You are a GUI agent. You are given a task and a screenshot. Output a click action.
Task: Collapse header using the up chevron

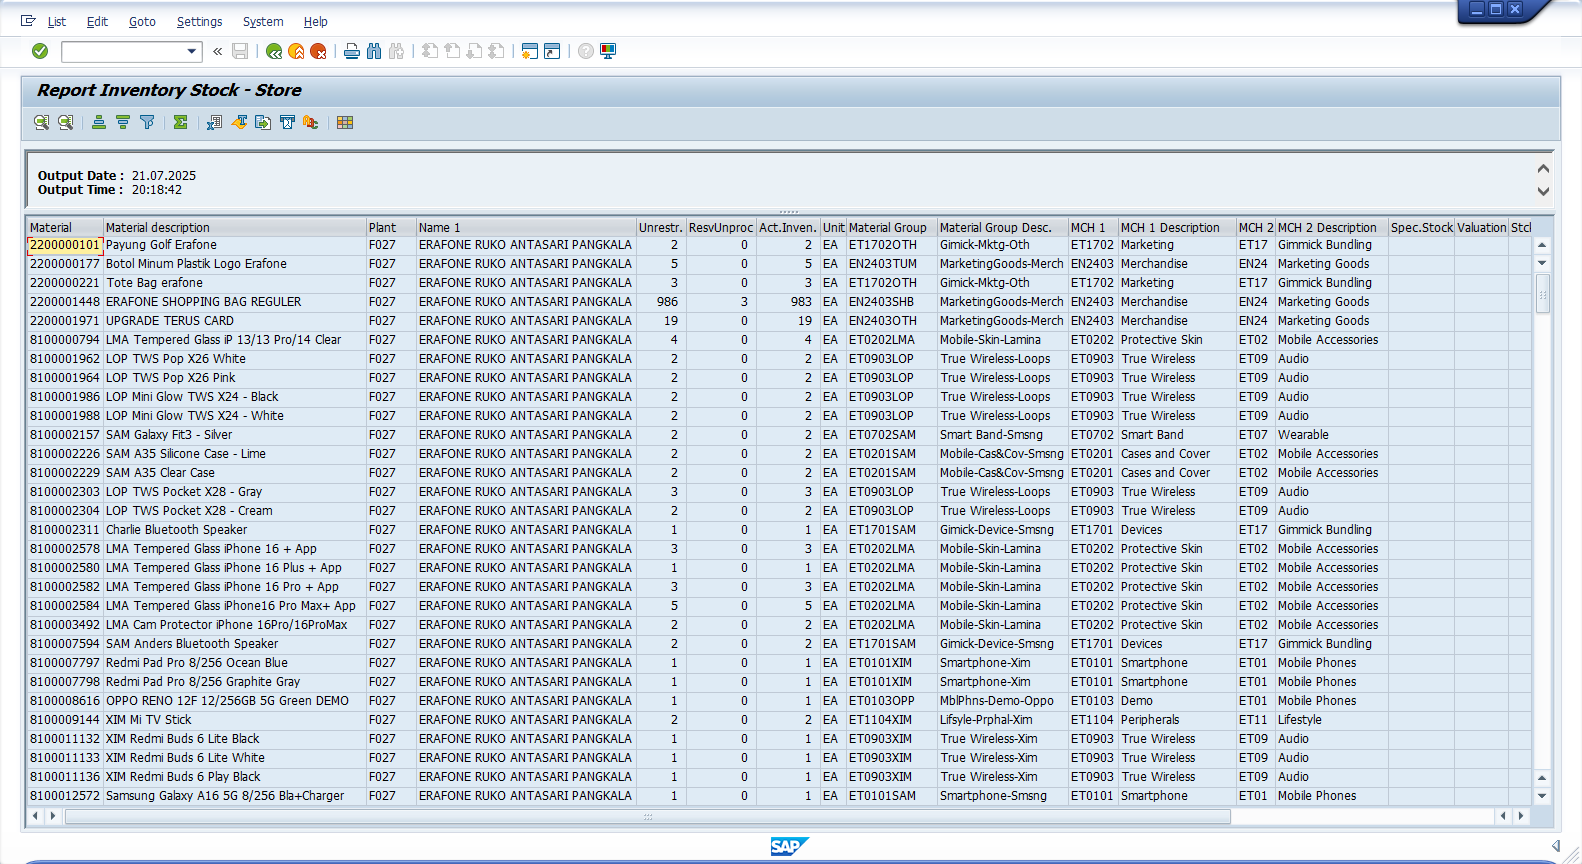(x=1543, y=169)
